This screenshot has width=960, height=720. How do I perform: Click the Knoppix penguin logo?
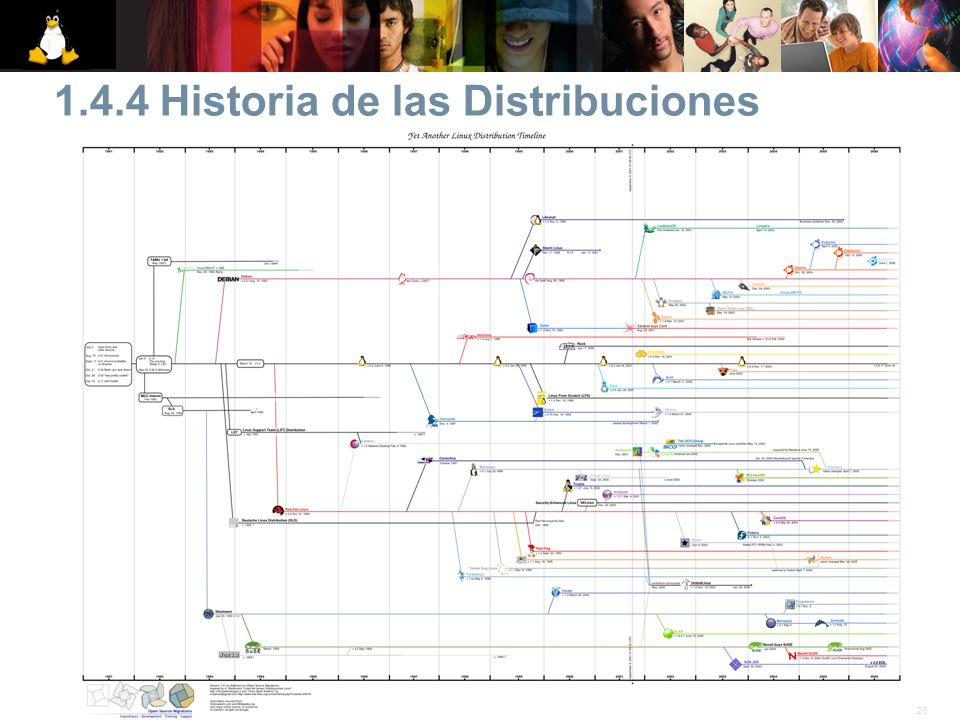tap(661, 302)
